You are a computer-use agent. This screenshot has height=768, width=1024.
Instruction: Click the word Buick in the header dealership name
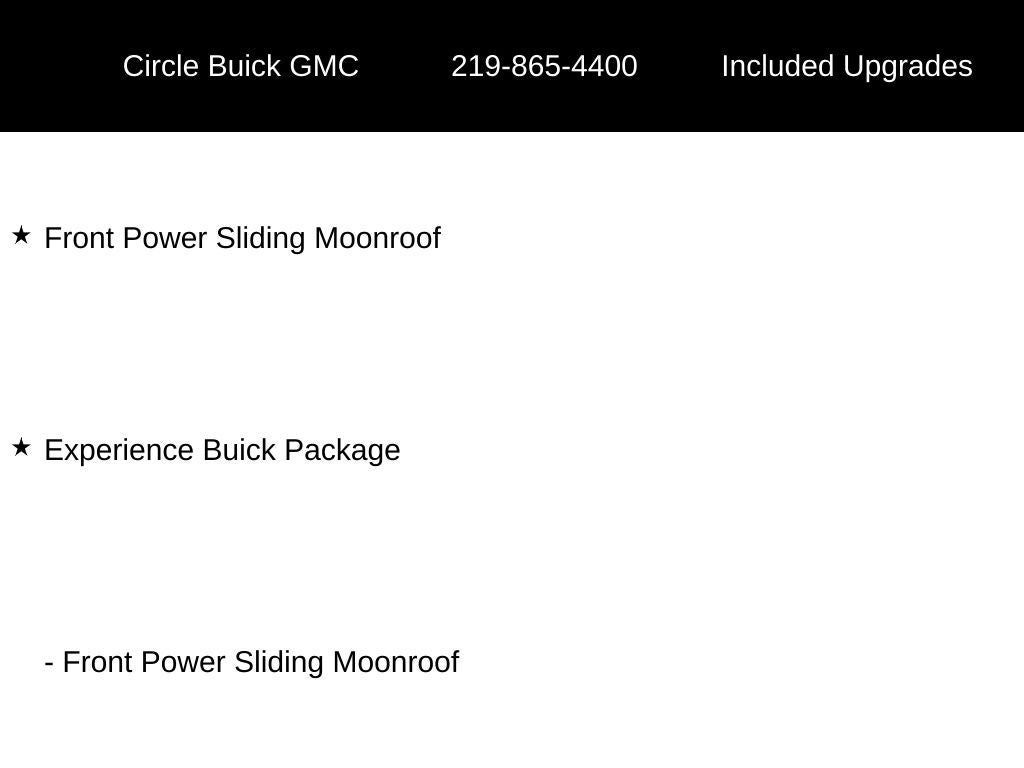tap(244, 66)
